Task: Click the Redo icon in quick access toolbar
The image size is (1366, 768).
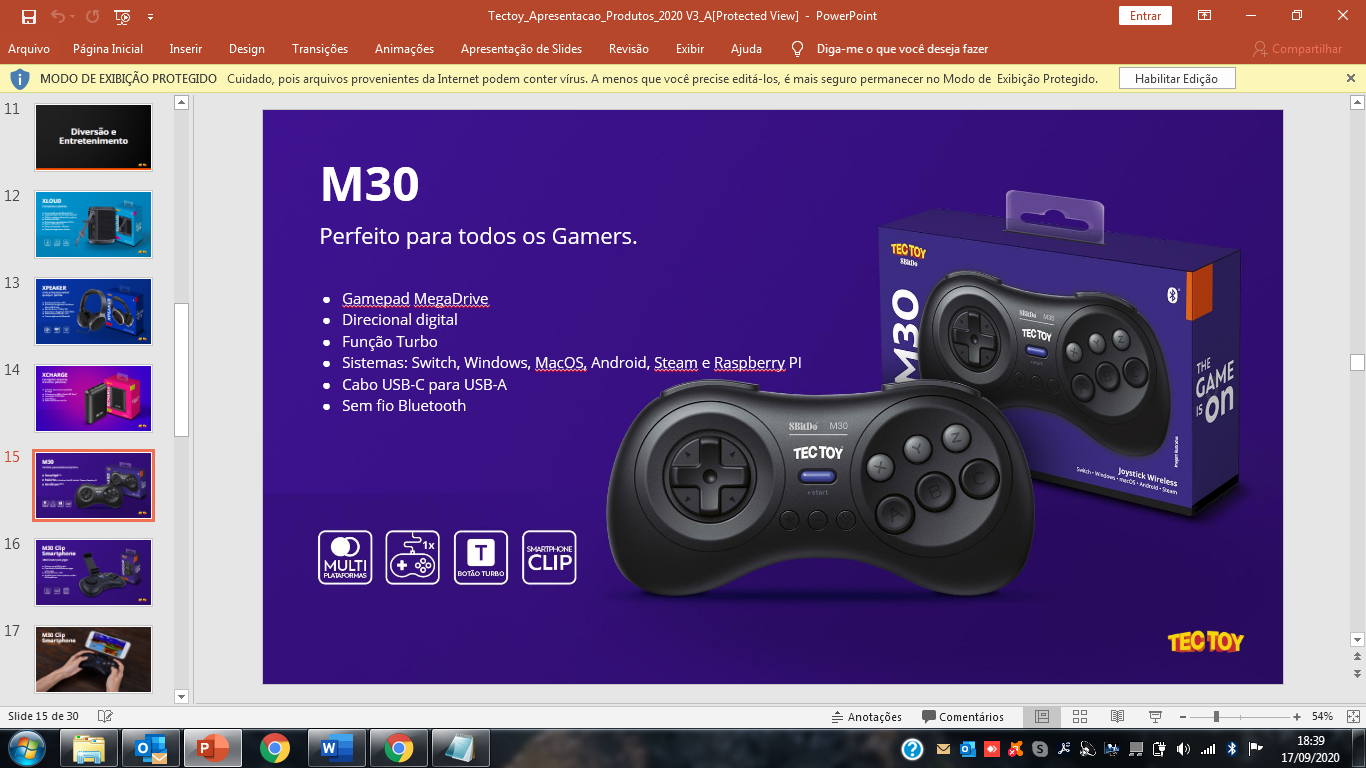Action: [92, 16]
